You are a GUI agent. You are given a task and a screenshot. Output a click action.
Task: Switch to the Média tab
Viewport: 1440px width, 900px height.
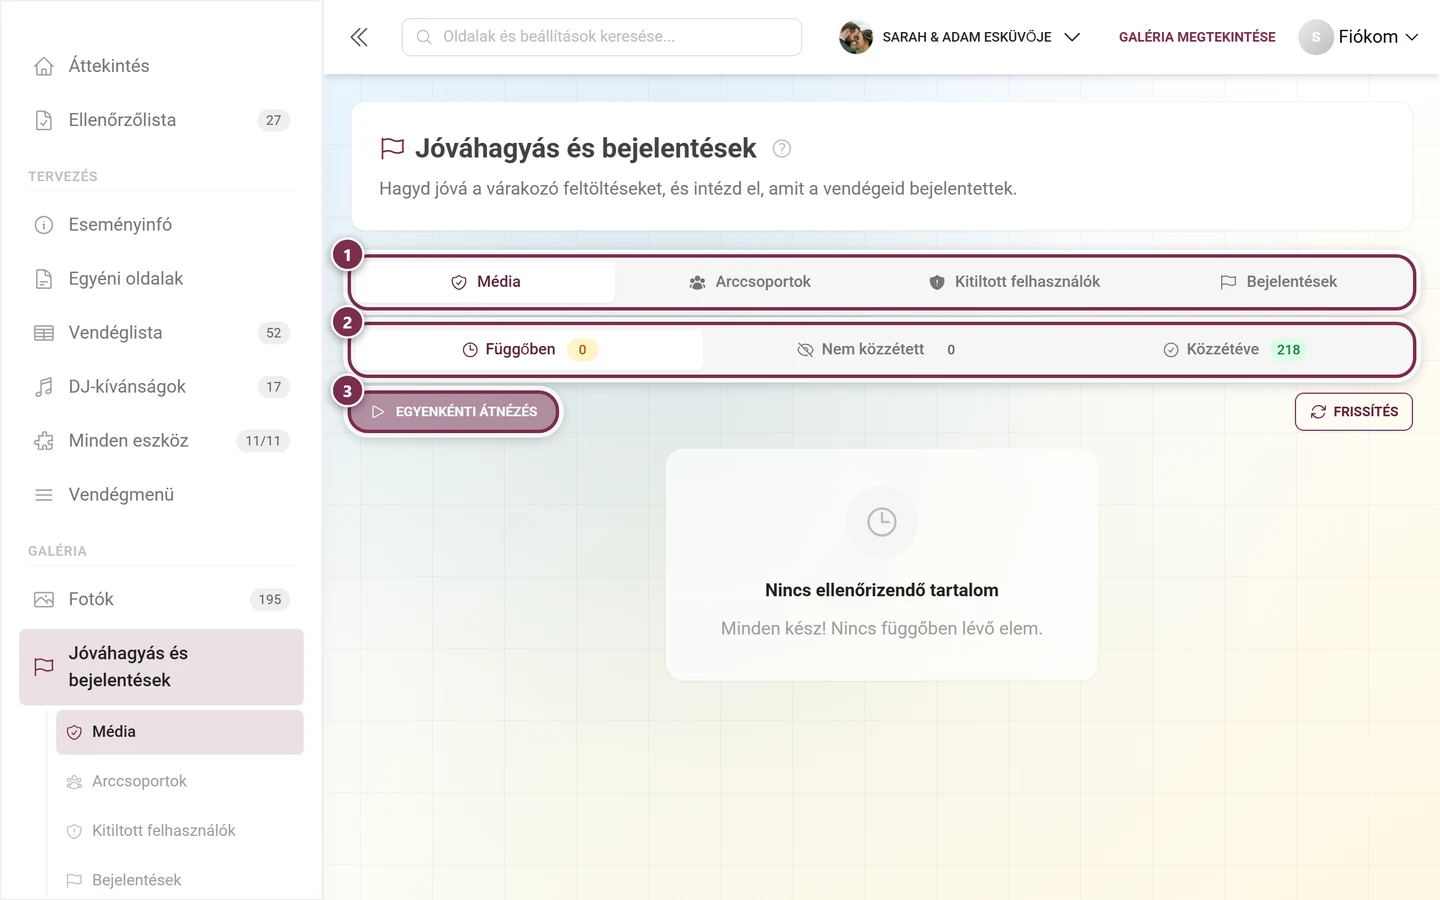pos(485,282)
